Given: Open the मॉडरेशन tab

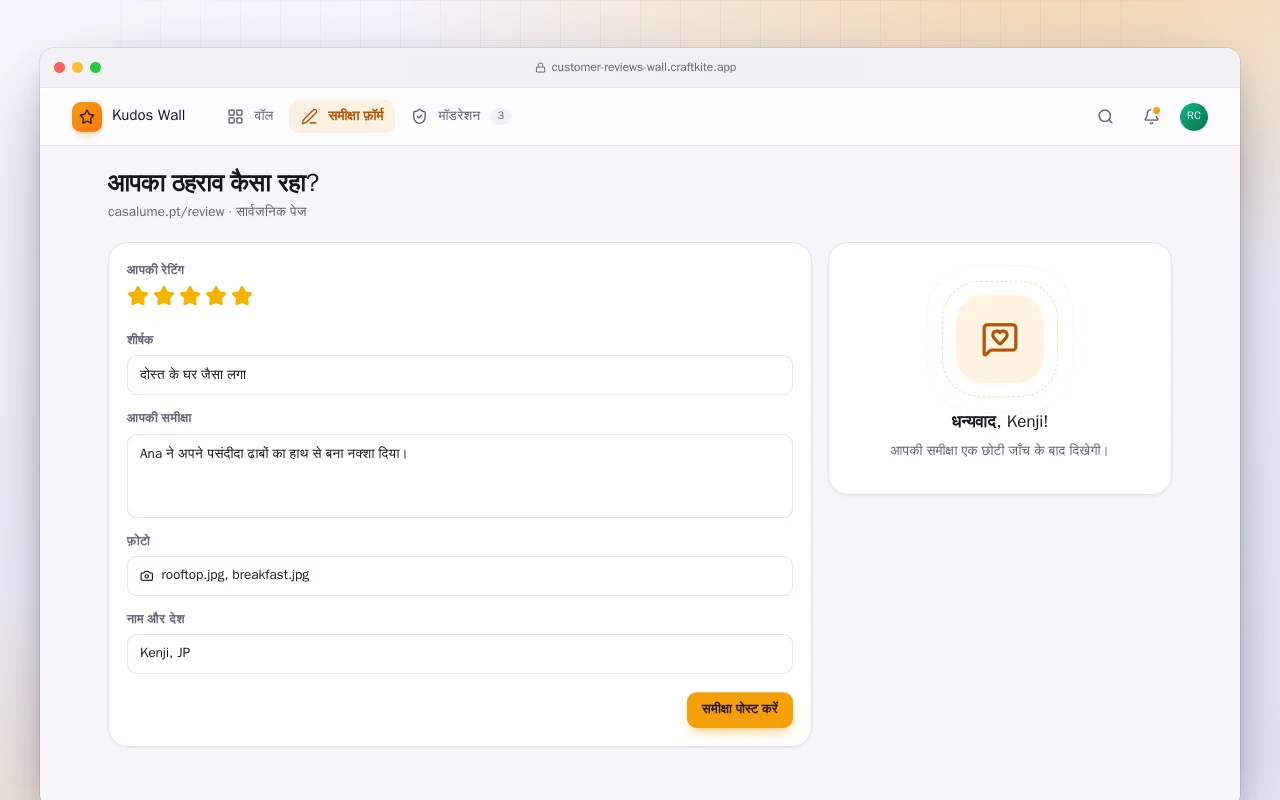Looking at the screenshot, I should [x=461, y=117].
